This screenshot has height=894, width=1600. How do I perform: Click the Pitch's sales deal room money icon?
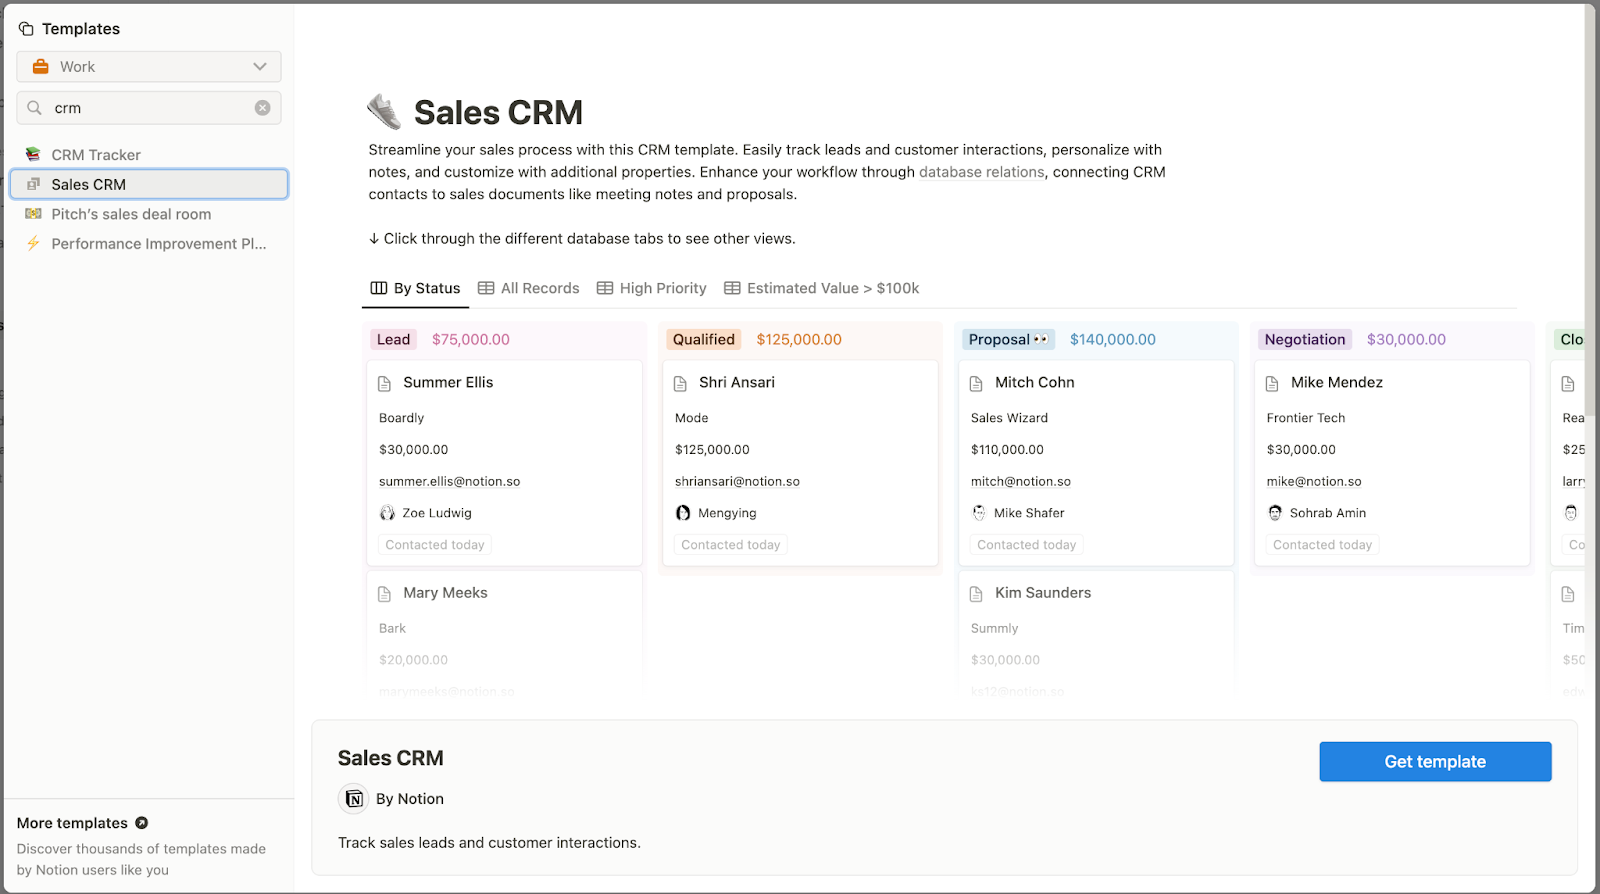tap(33, 214)
